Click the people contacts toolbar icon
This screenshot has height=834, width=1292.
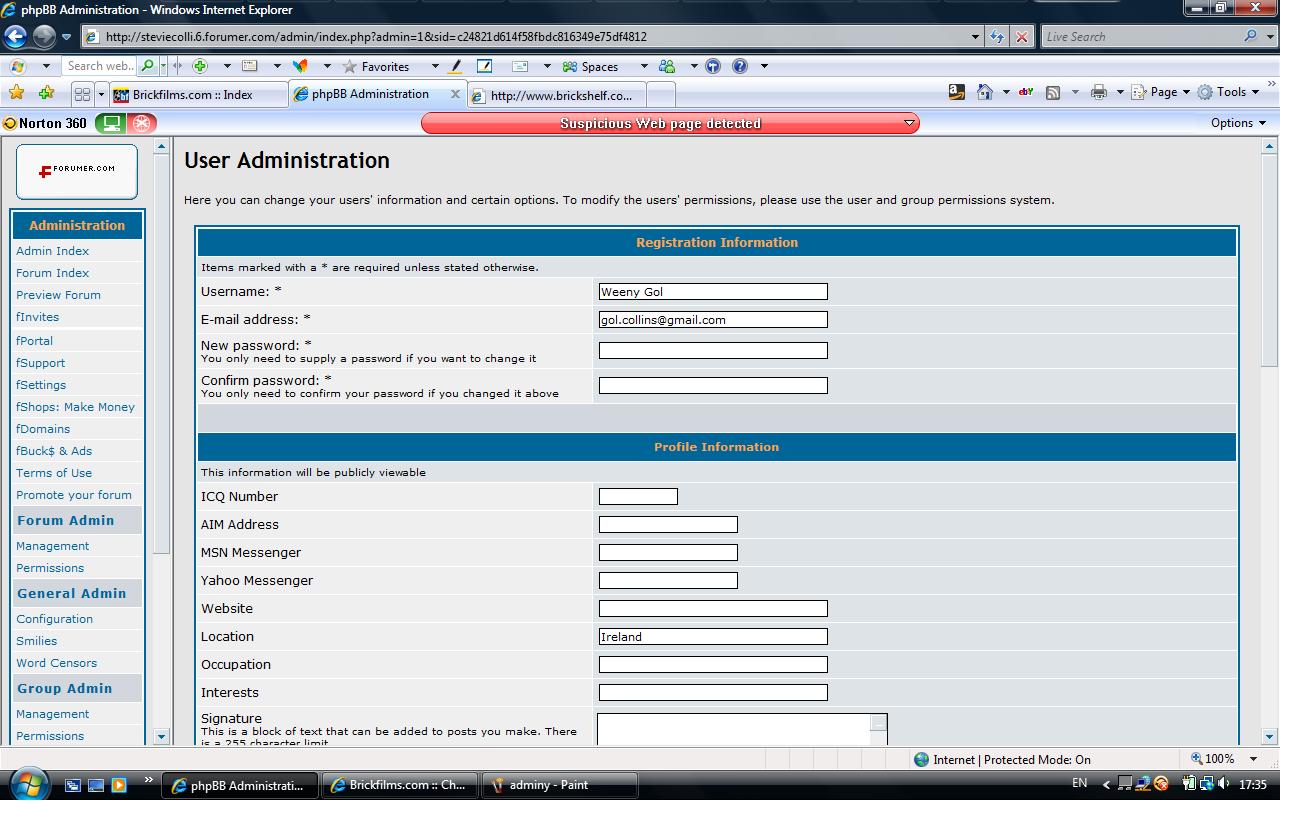click(x=667, y=66)
